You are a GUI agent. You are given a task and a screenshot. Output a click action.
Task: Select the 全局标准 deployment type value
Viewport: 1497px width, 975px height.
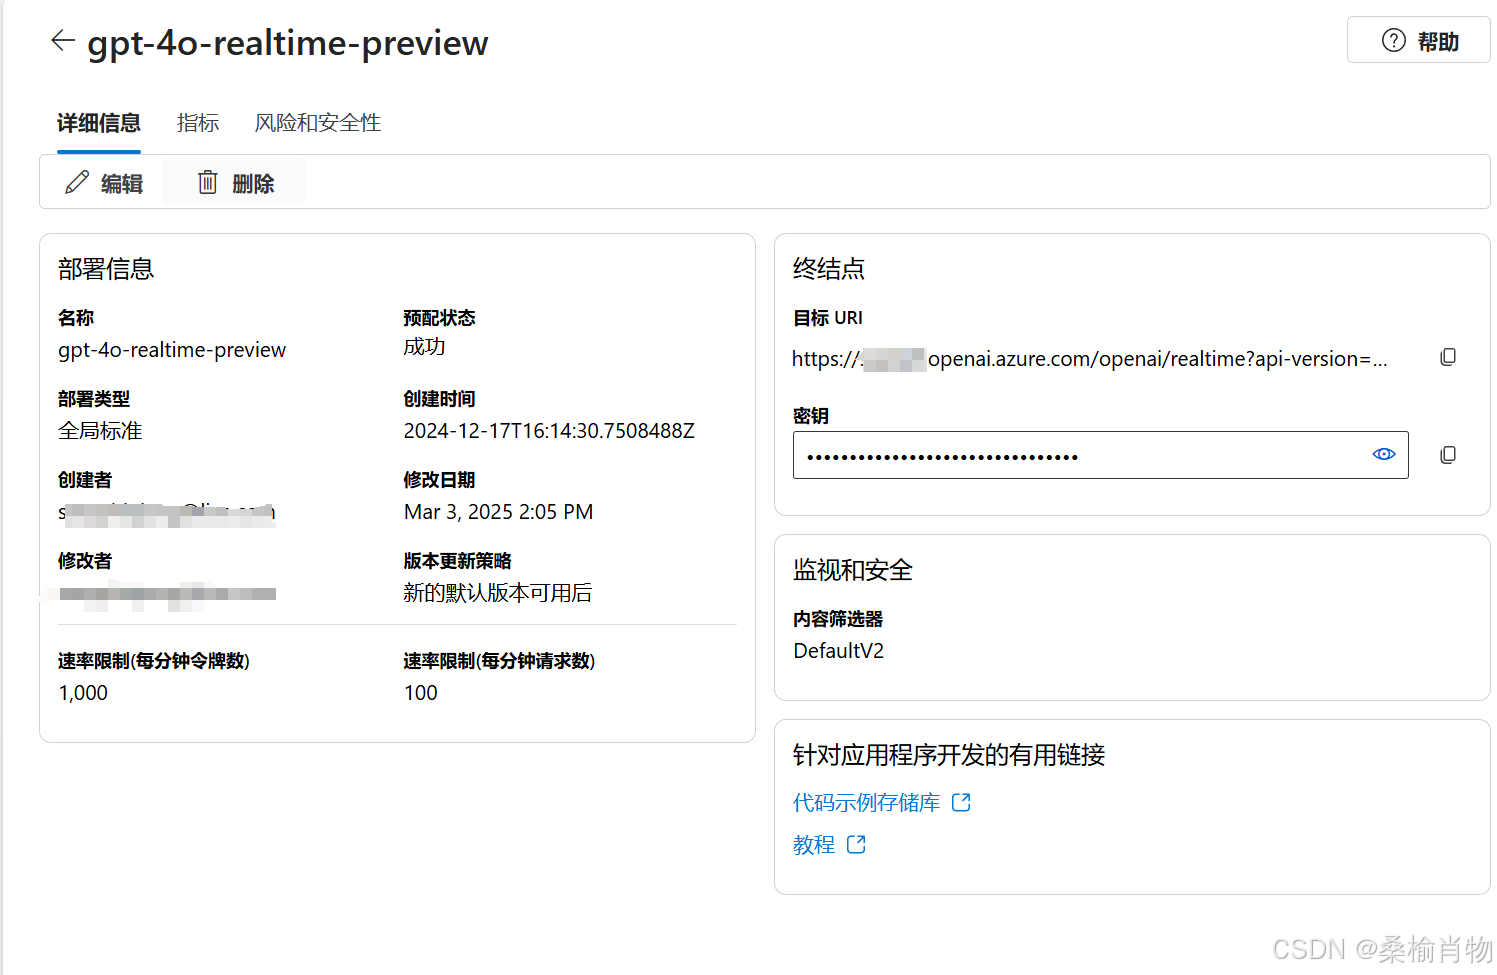point(100,431)
